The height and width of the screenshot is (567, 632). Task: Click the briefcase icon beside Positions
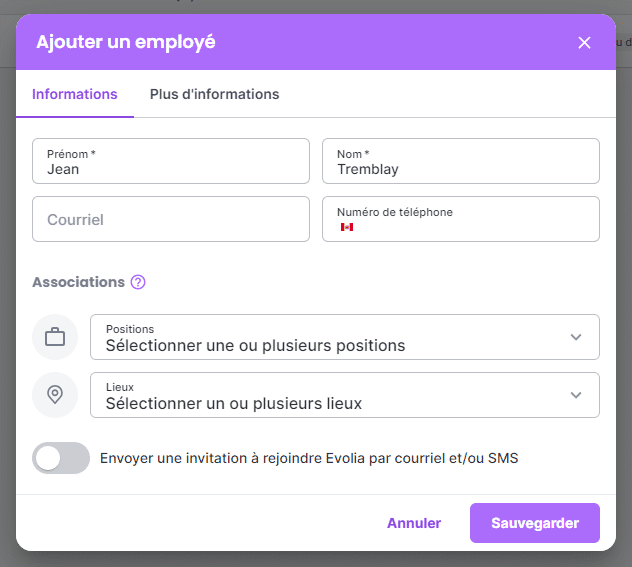[55, 337]
